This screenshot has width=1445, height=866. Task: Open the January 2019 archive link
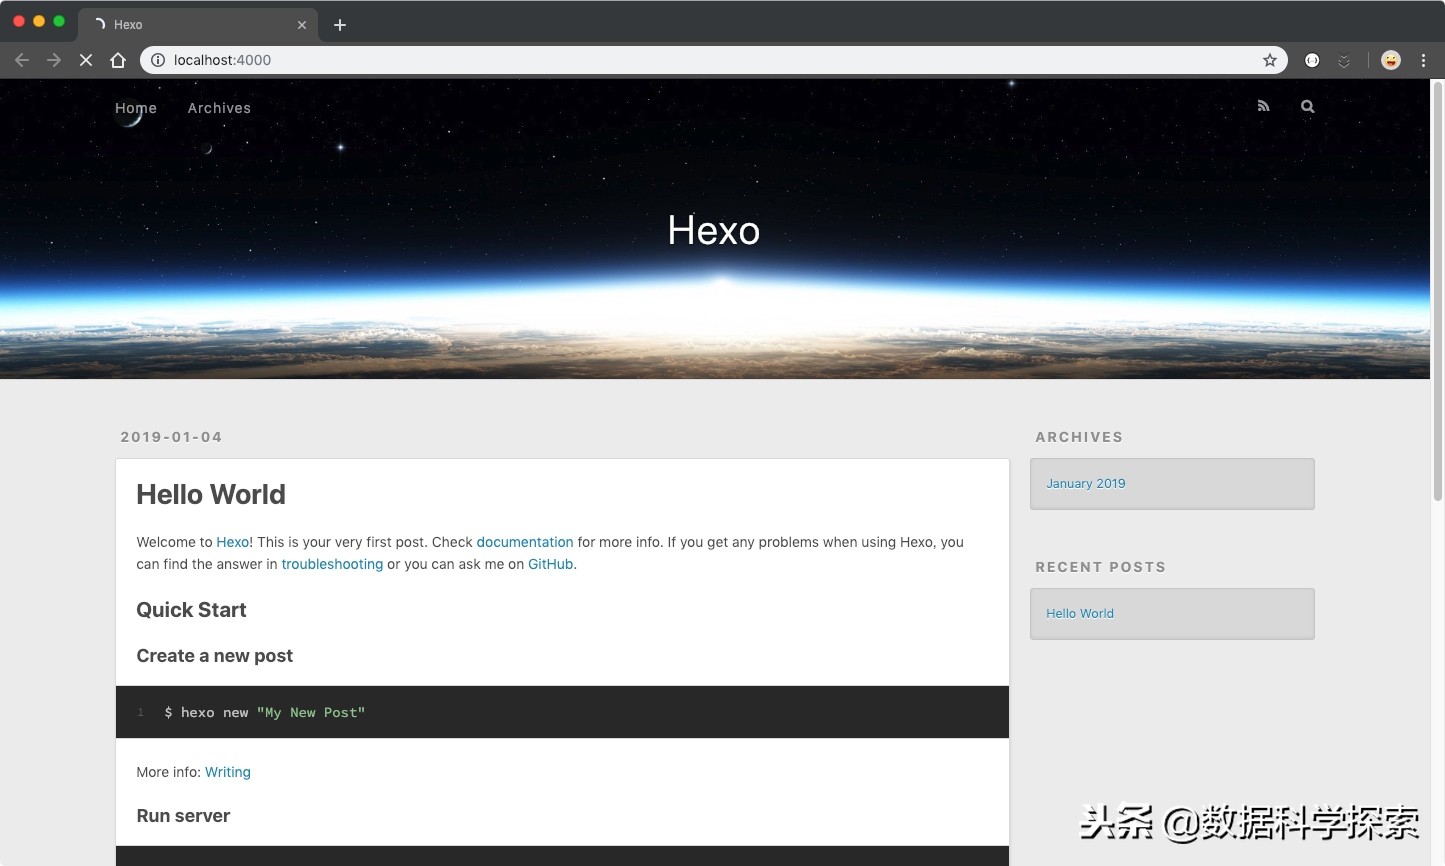(1086, 483)
